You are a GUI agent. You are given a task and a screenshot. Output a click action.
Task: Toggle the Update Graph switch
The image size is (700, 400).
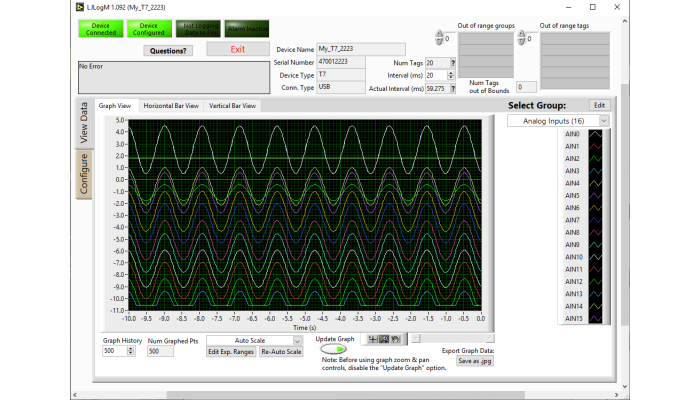click(x=333, y=349)
